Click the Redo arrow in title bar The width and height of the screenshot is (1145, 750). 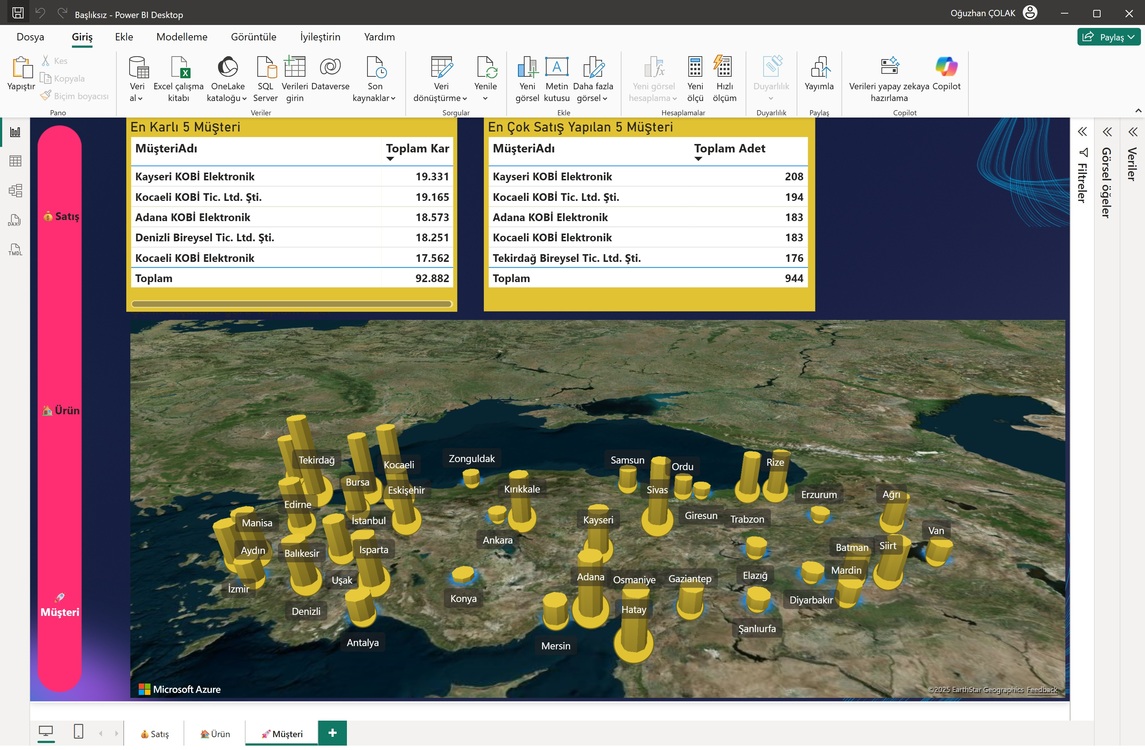(x=62, y=13)
